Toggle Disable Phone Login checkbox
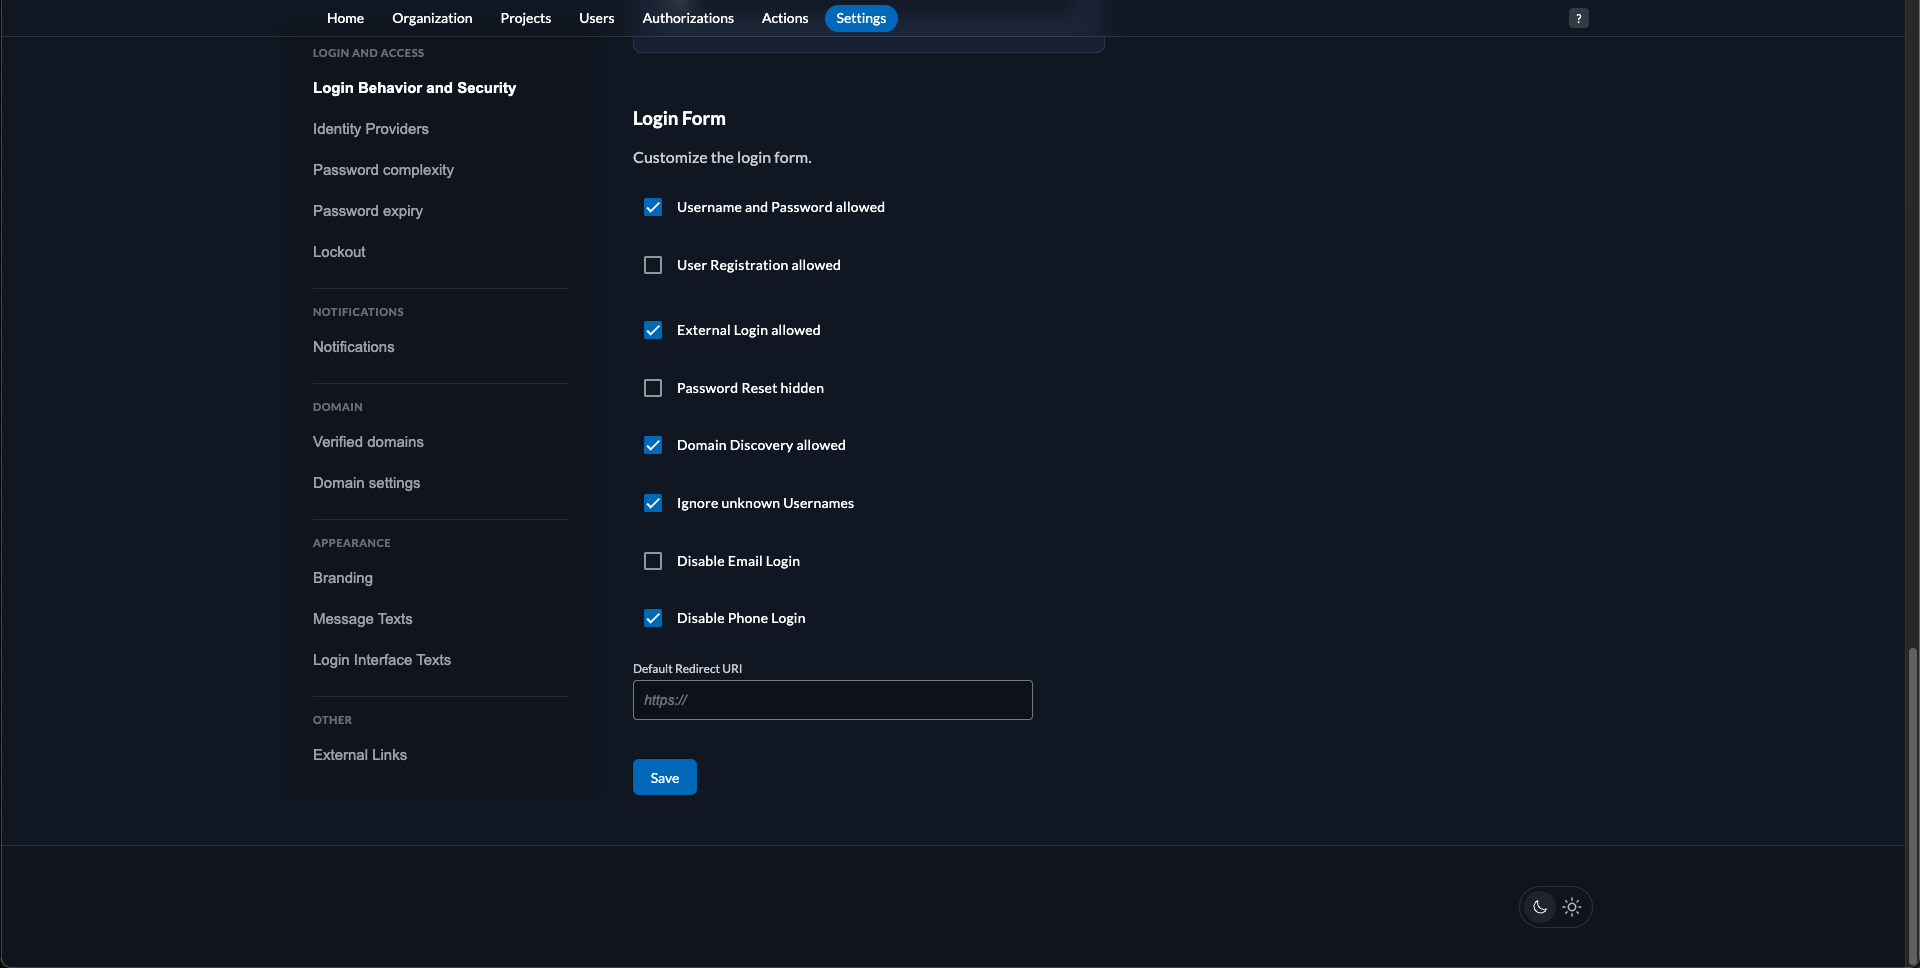1920x968 pixels. coord(653,618)
